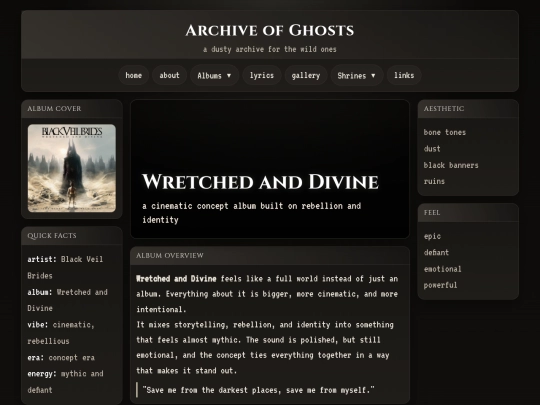Open the lyrics page
Image resolution: width=540 pixels, height=405 pixels.
262,75
